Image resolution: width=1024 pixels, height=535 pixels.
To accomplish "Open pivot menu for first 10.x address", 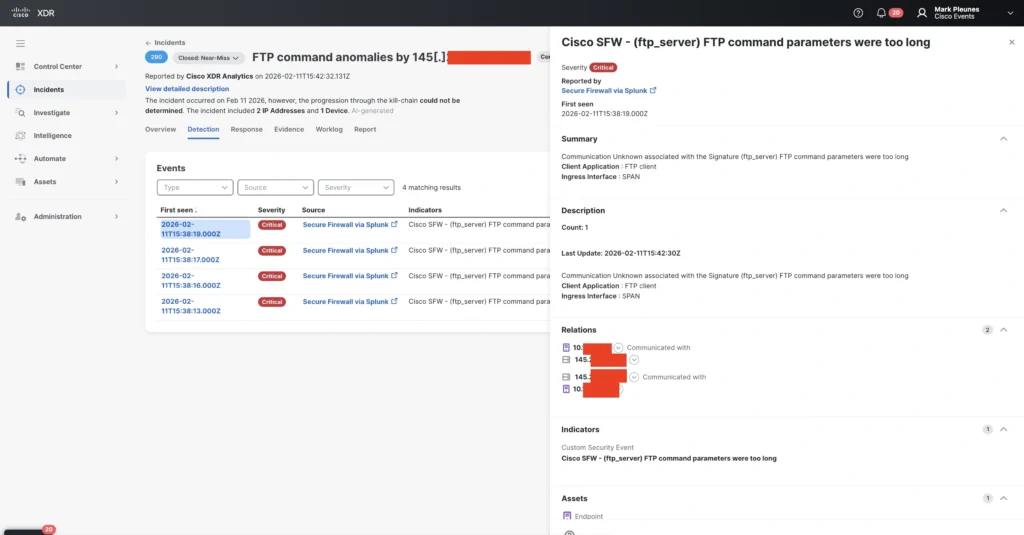I will [618, 348].
